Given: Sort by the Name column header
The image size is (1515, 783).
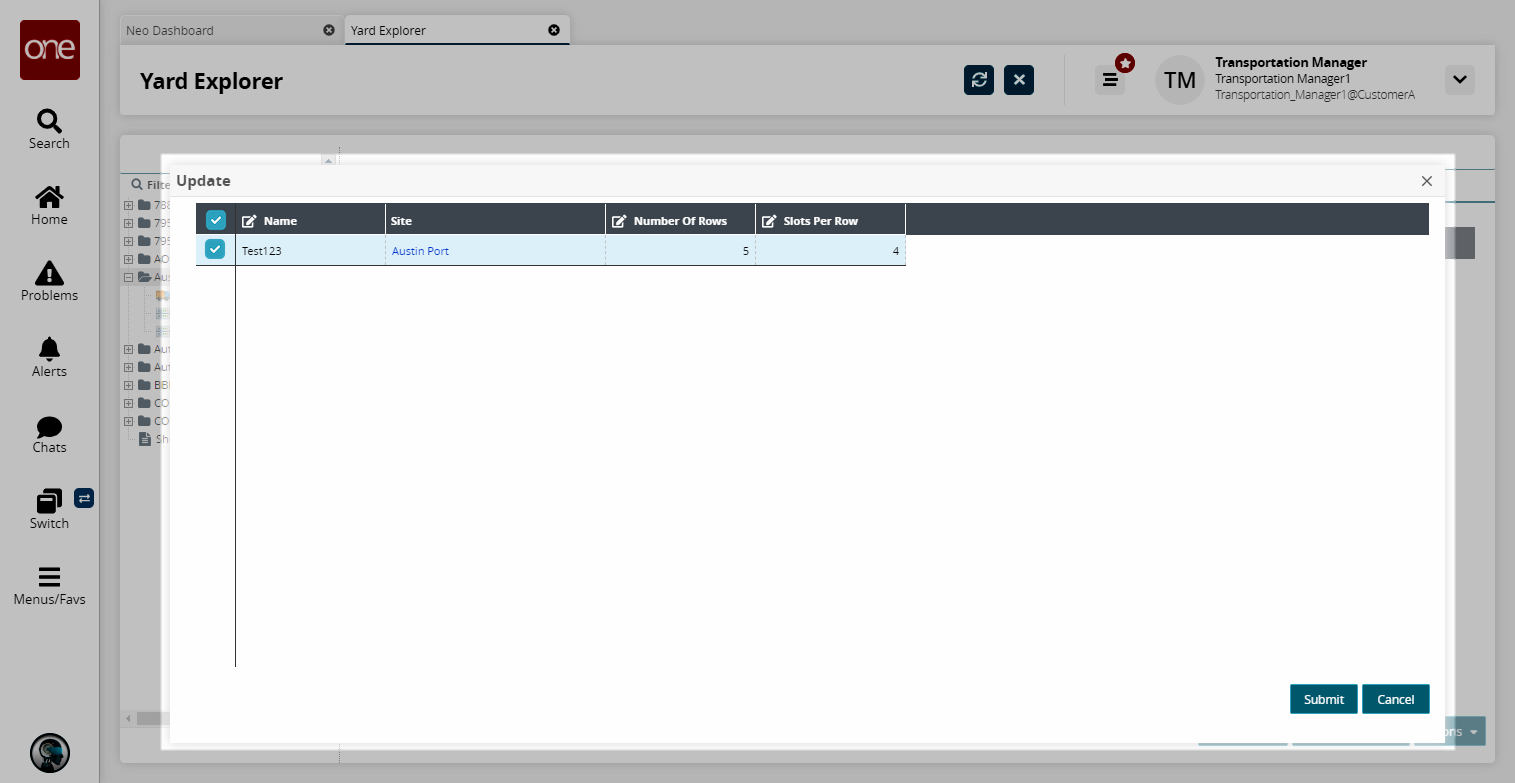Looking at the screenshot, I should [310, 220].
